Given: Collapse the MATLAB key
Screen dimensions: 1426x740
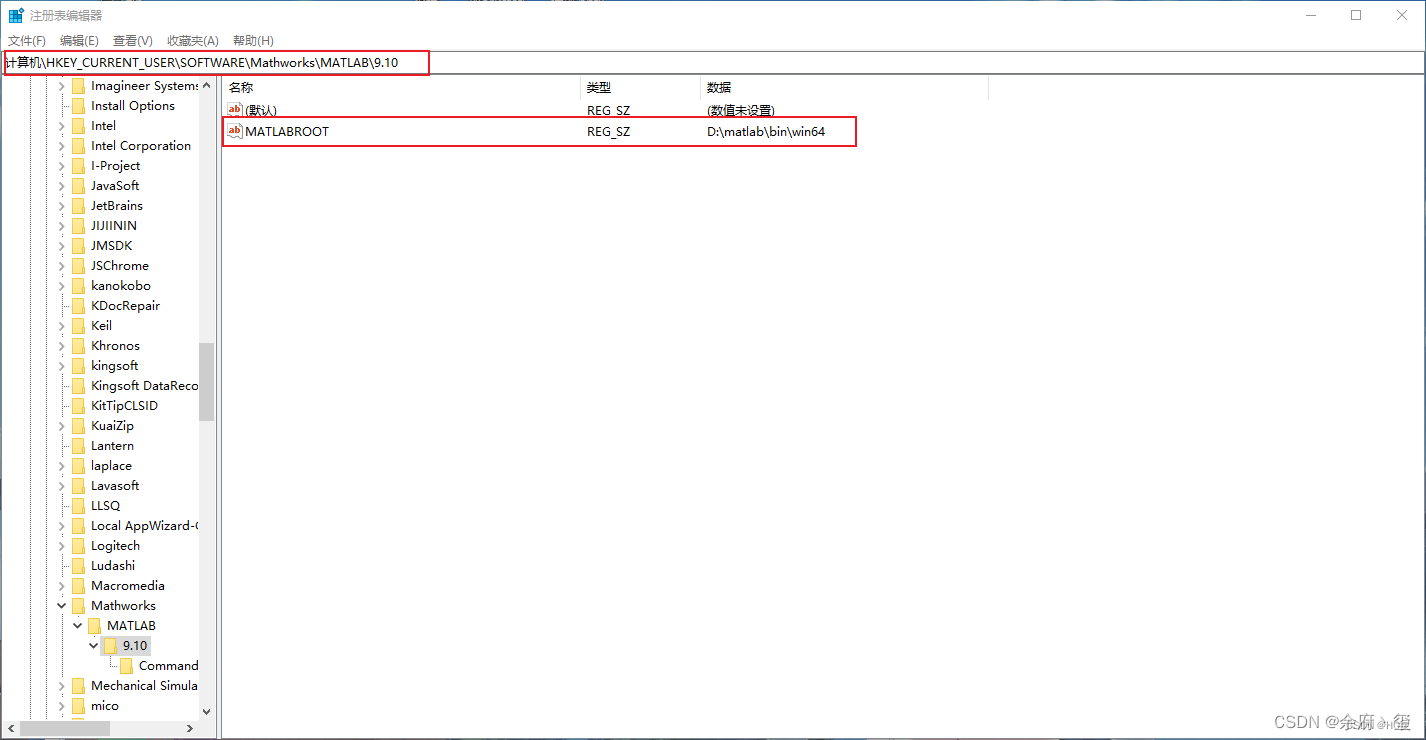Looking at the screenshot, I should click(78, 626).
